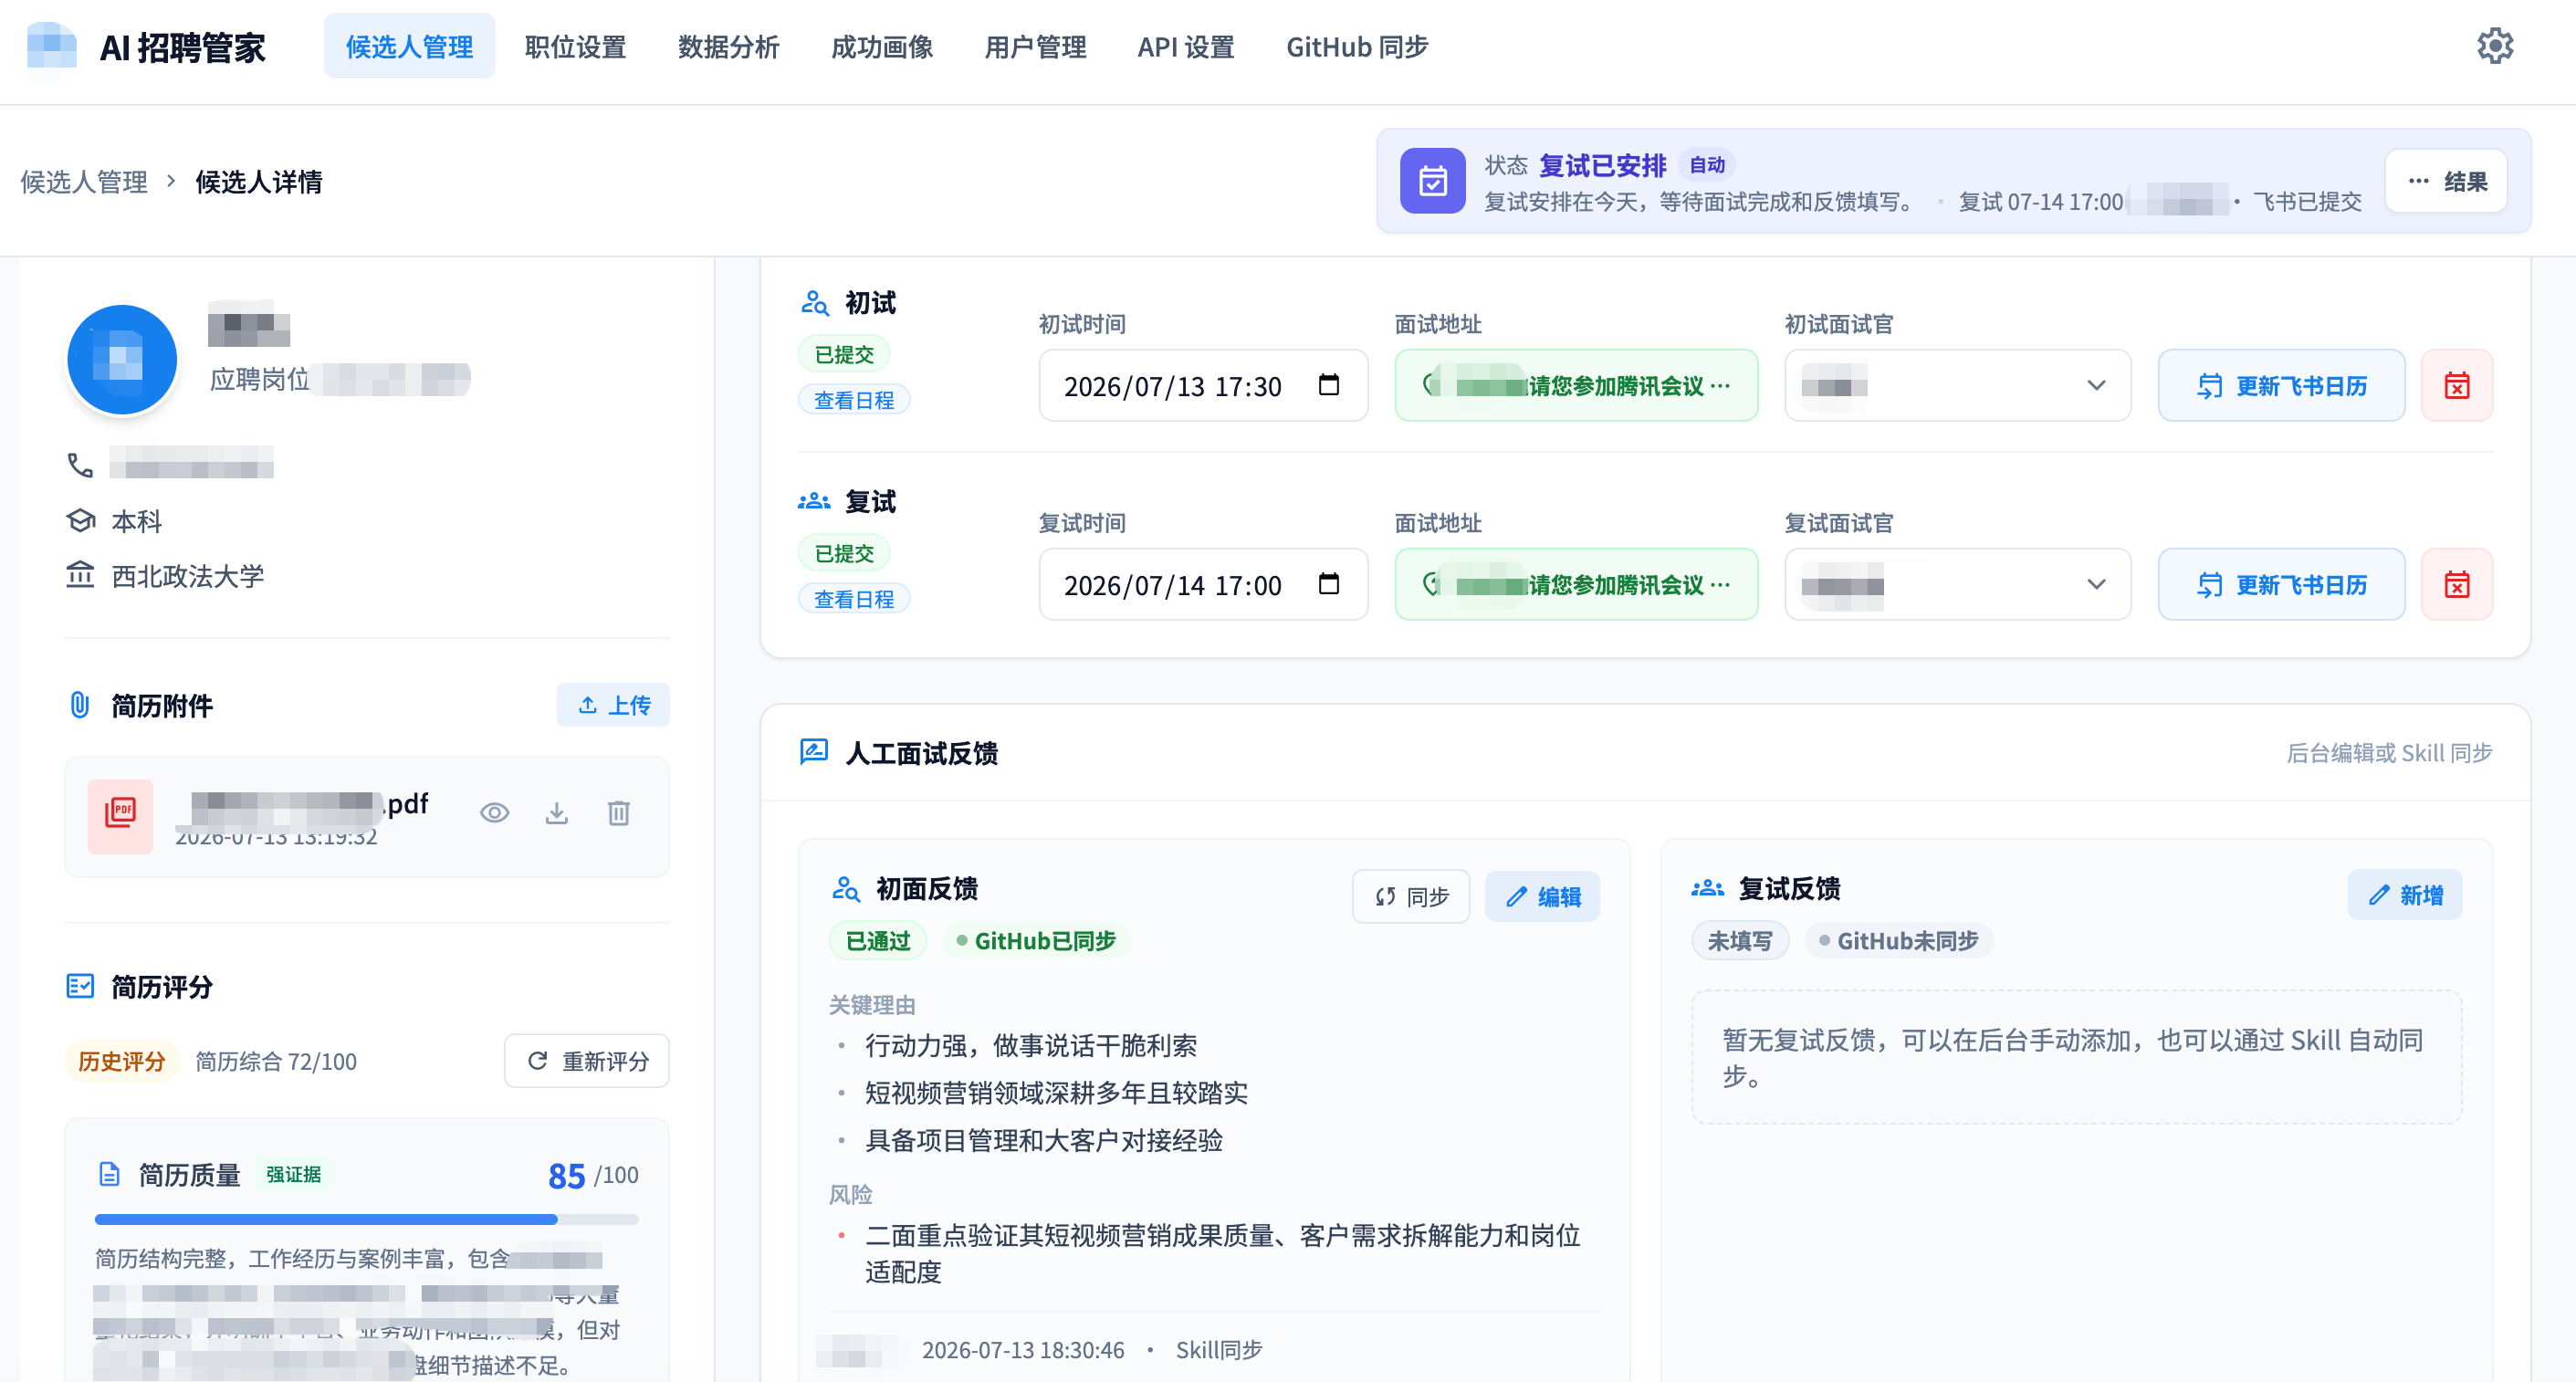Screen dimensions: 2576x1382
Task: Click 编辑 on 初面反馈
Action: [x=1542, y=896]
